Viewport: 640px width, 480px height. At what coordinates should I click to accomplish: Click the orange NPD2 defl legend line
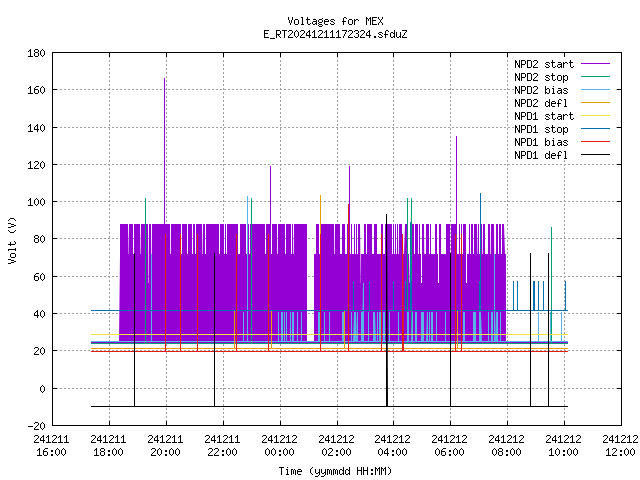[595, 102]
